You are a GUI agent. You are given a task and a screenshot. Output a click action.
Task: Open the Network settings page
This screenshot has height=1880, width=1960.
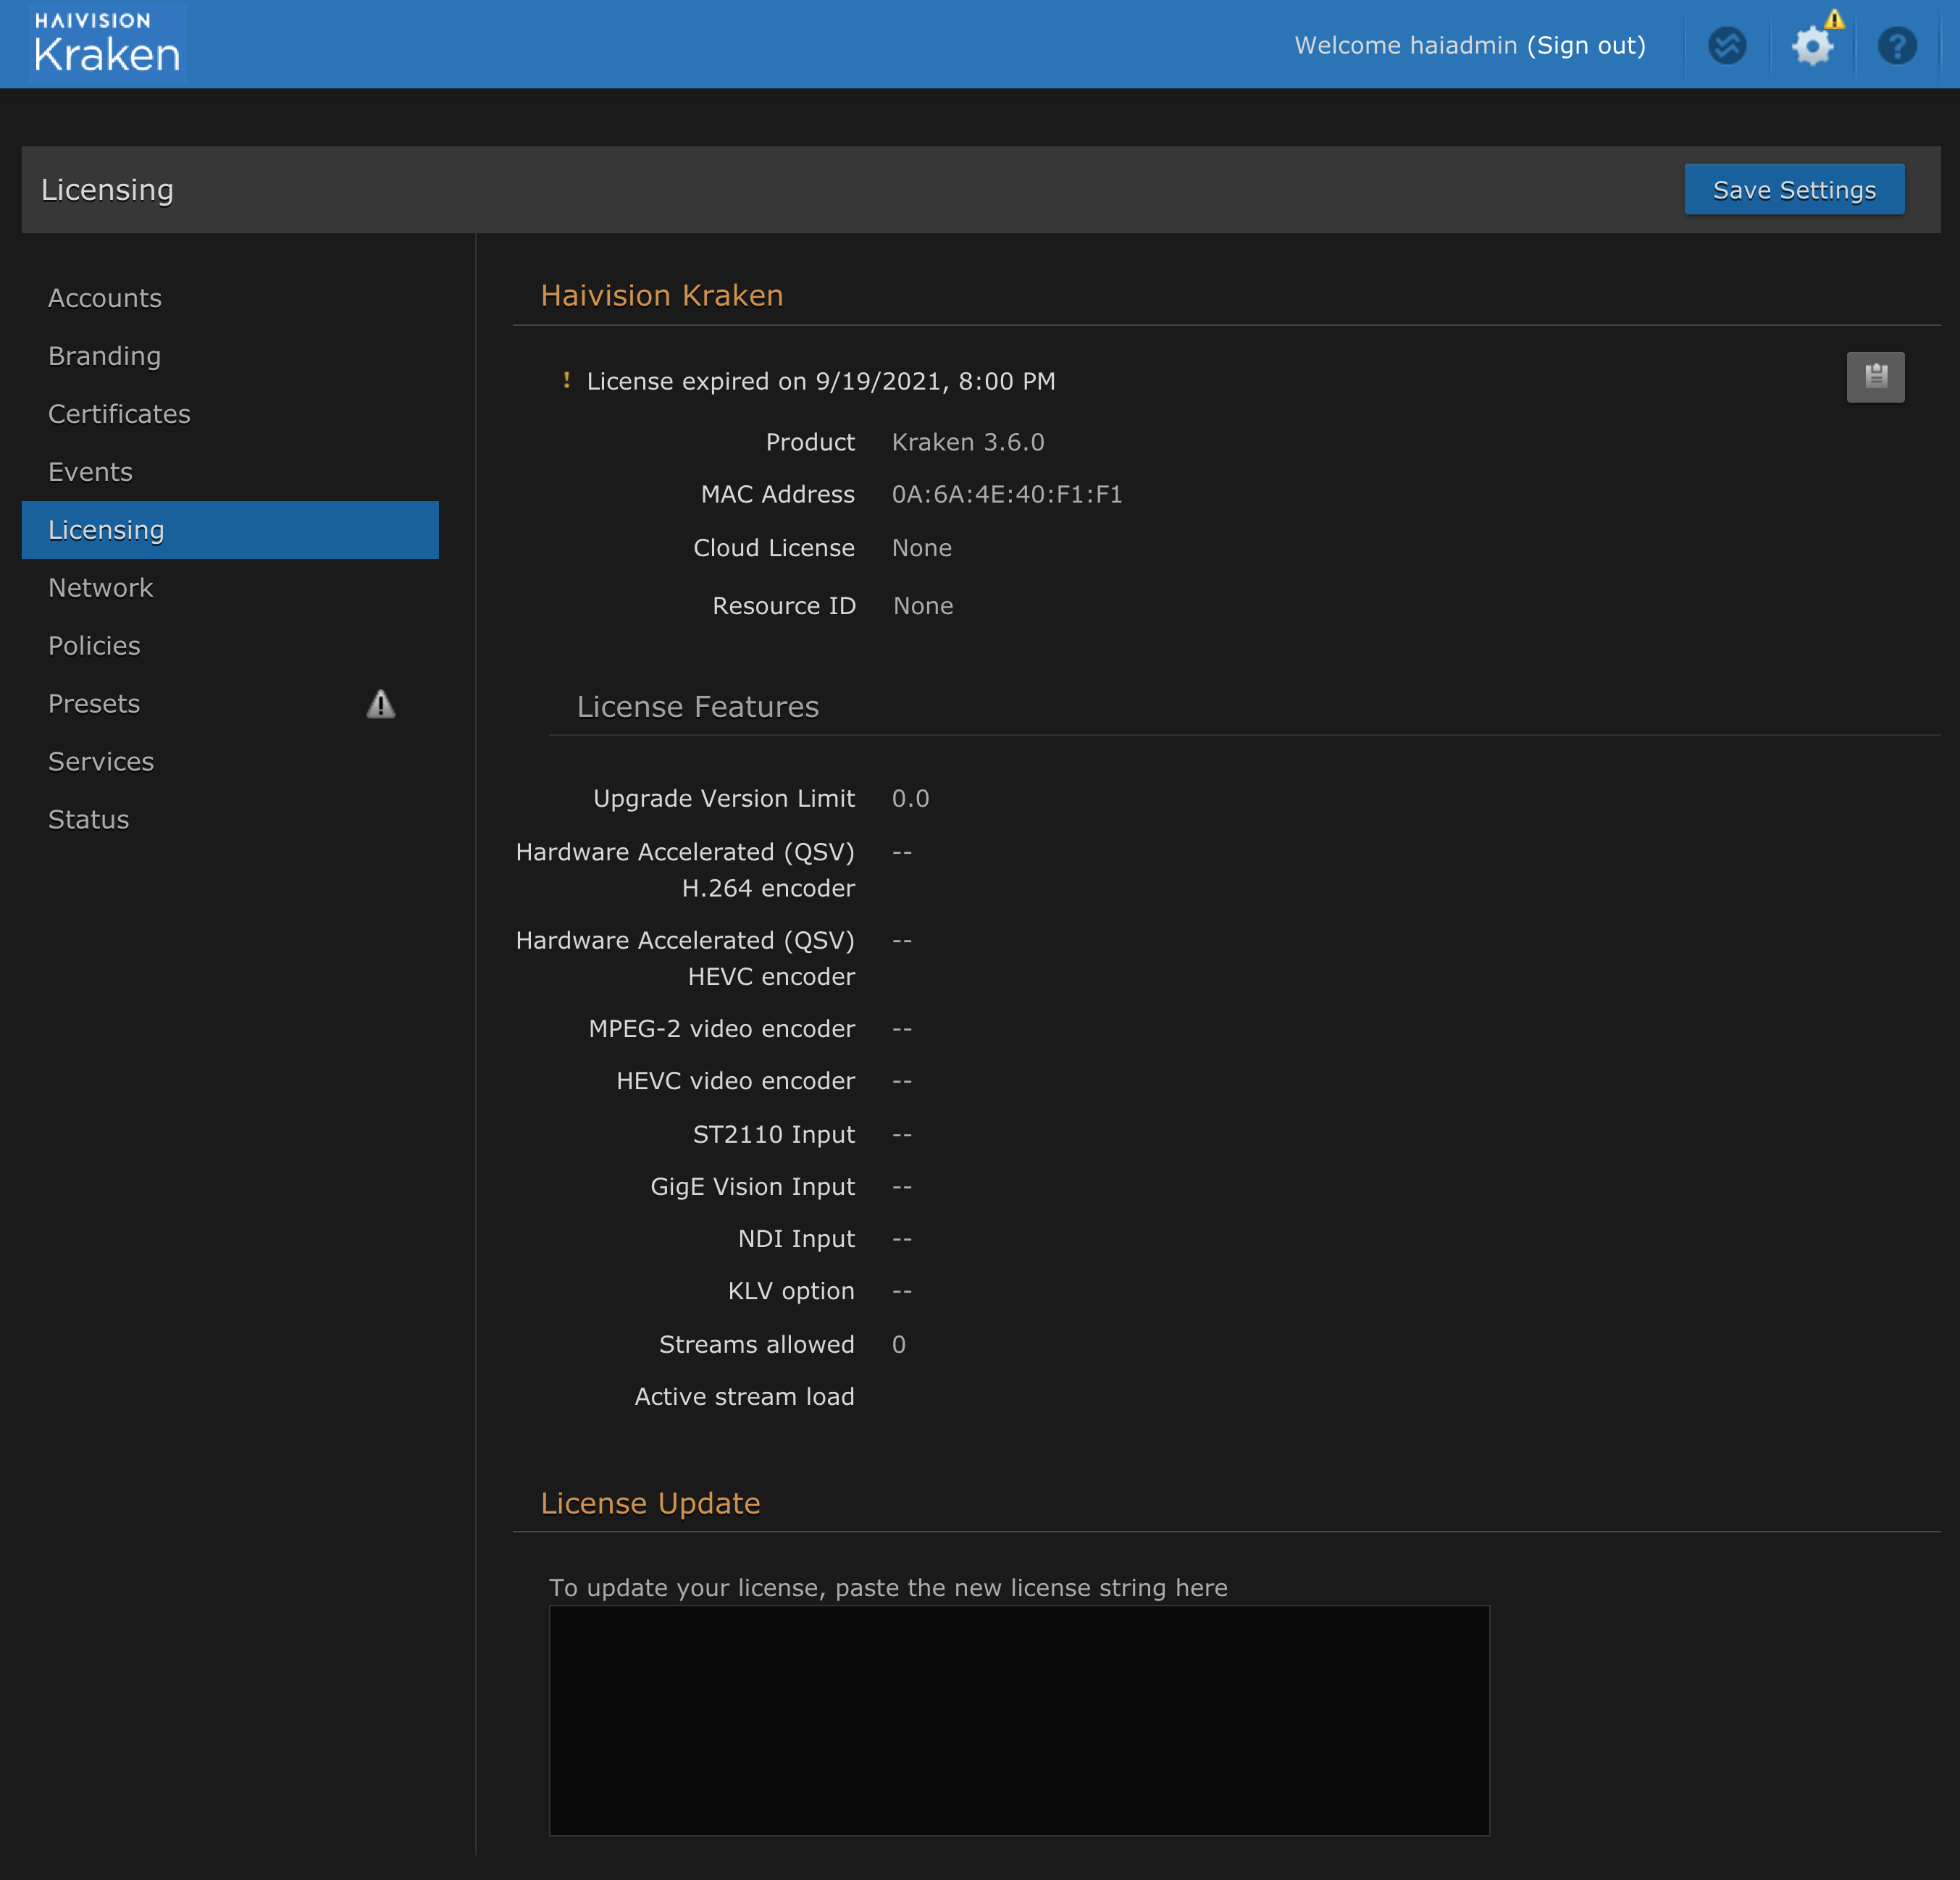[x=100, y=588]
